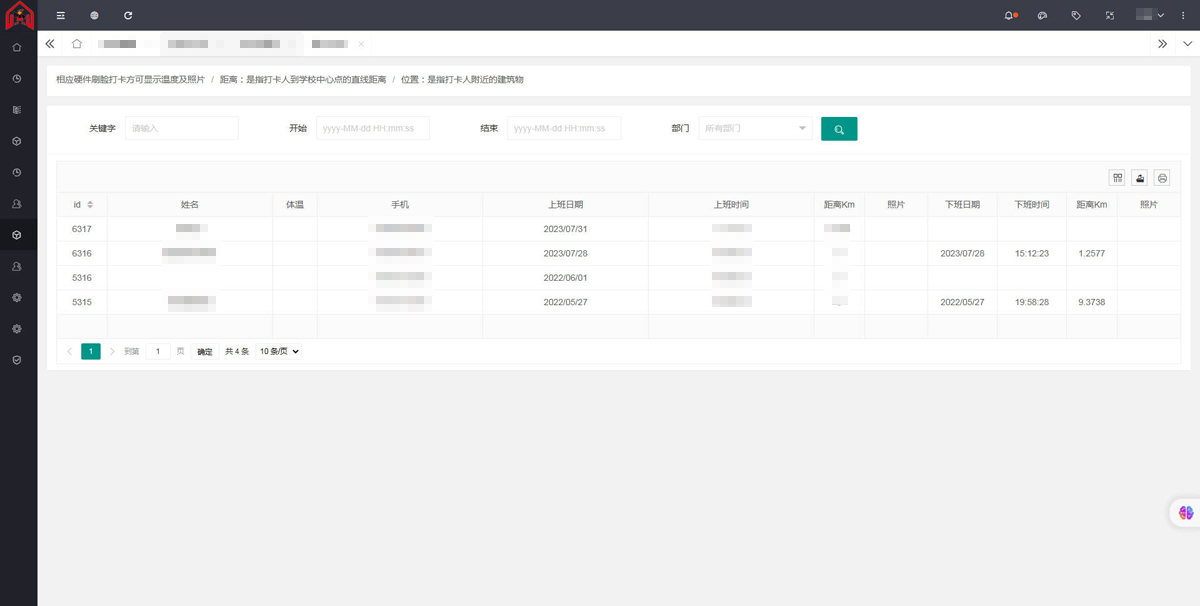1200x606 pixels.
Task: Click the notification bell icon
Action: coord(1009,16)
